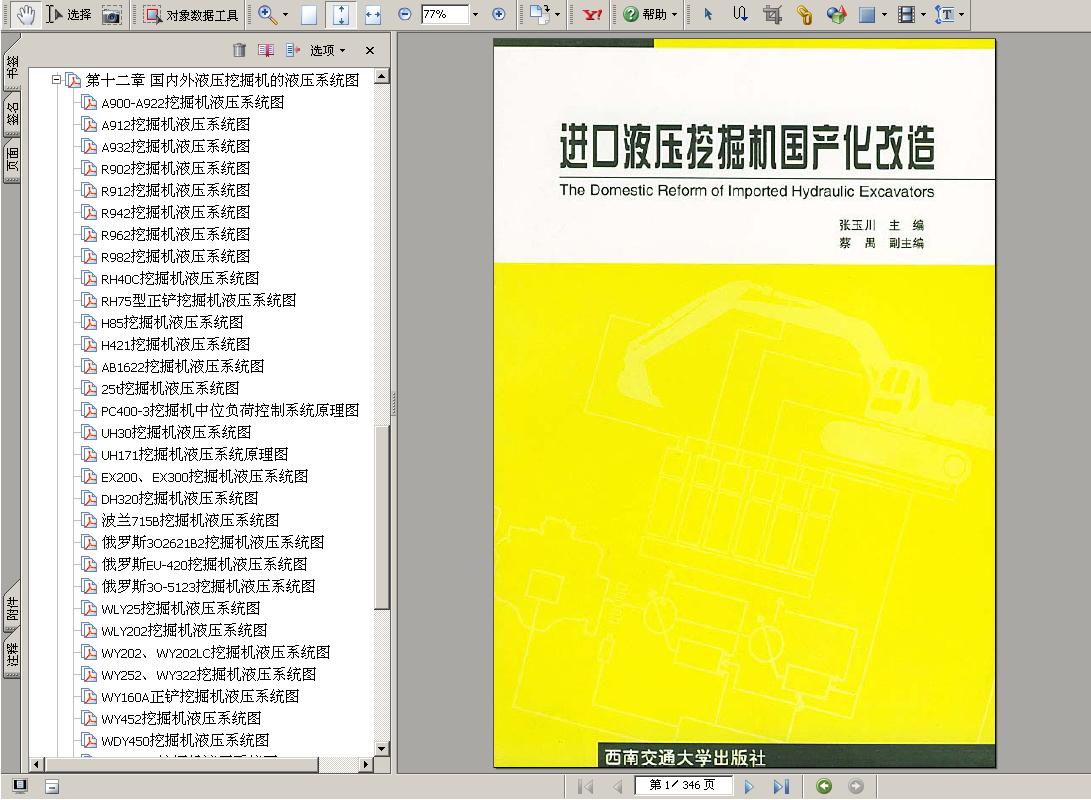1091x800 pixels.
Task: Click the Yahoo Y! toolbar icon
Action: click(x=592, y=14)
